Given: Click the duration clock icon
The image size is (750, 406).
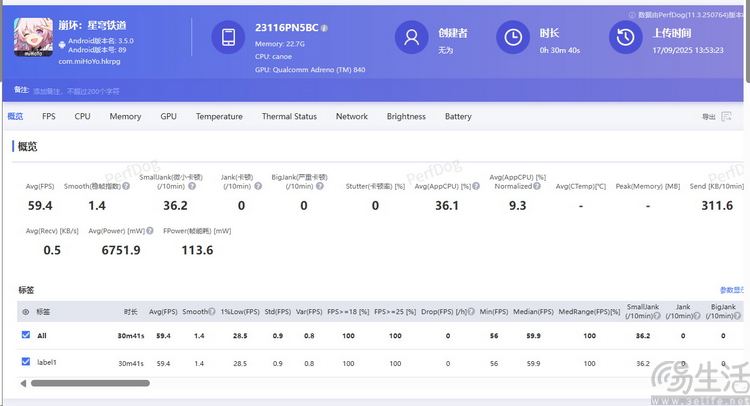Looking at the screenshot, I should (513, 38).
